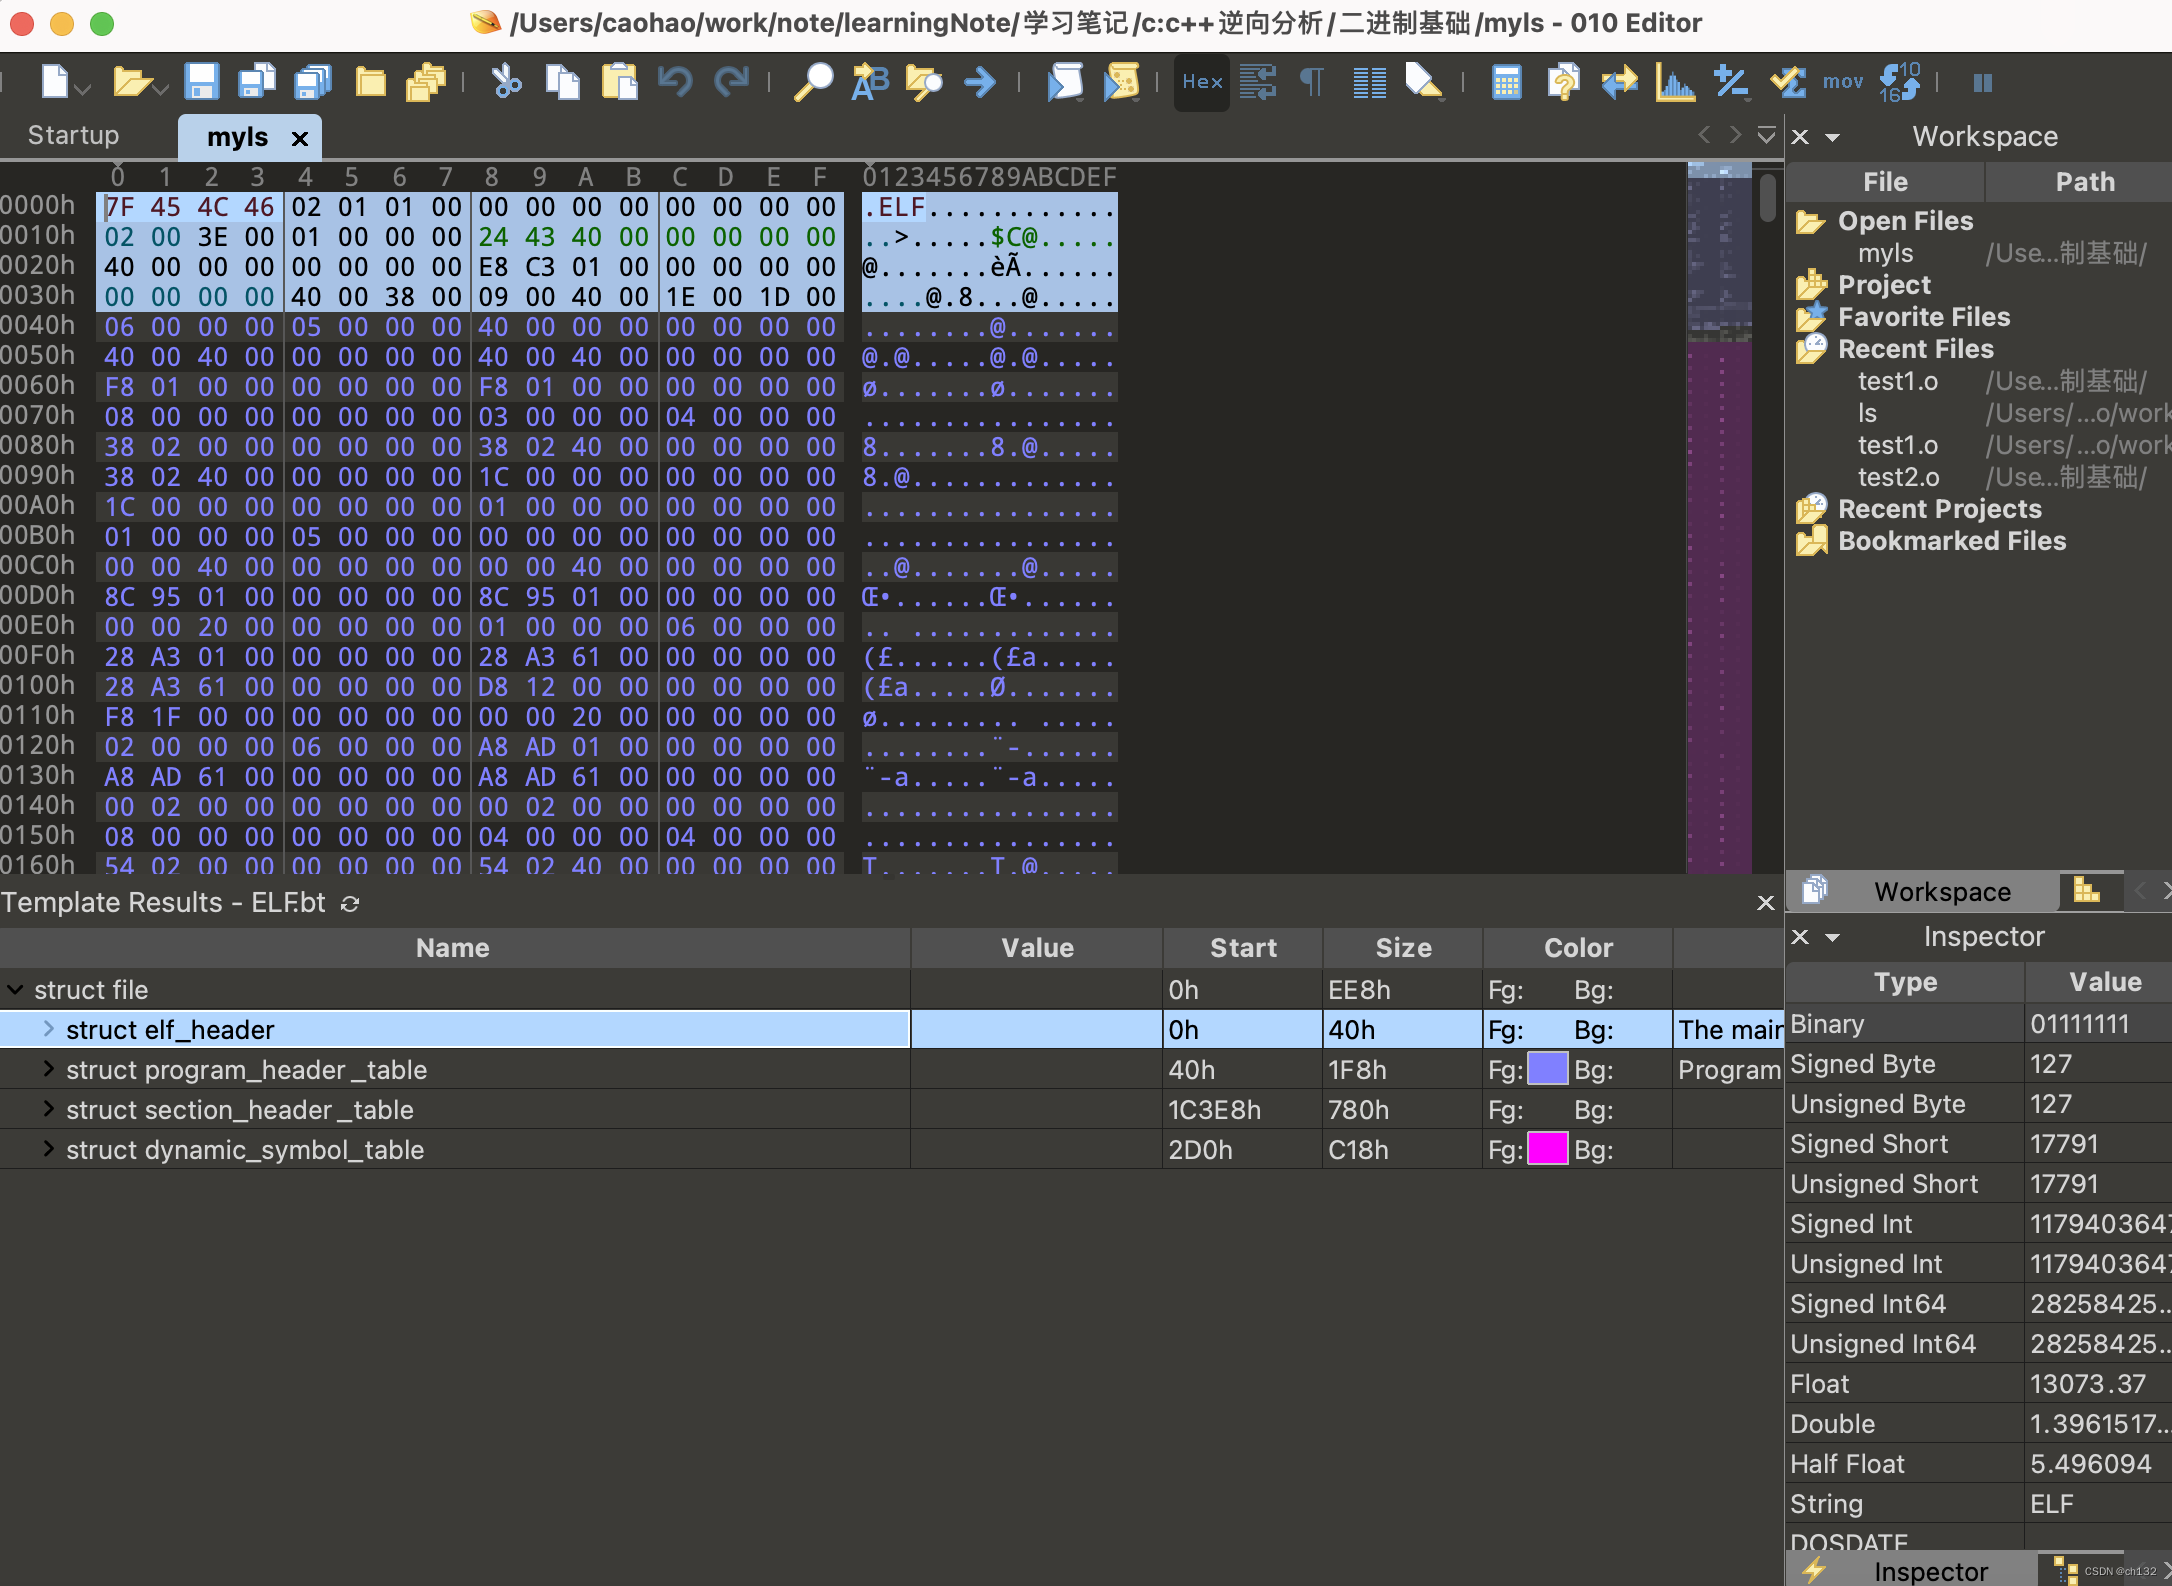Toggle the mov disassembler button
This screenshot has height=1586, width=2172.
coord(1843,82)
